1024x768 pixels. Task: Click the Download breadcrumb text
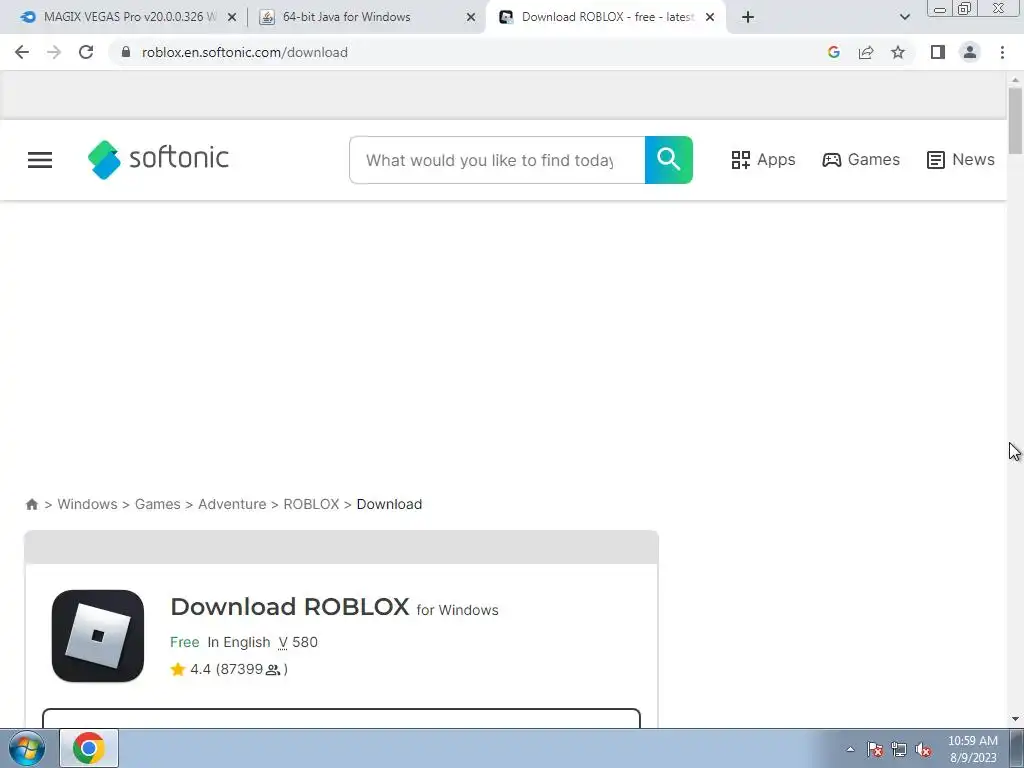tap(389, 504)
